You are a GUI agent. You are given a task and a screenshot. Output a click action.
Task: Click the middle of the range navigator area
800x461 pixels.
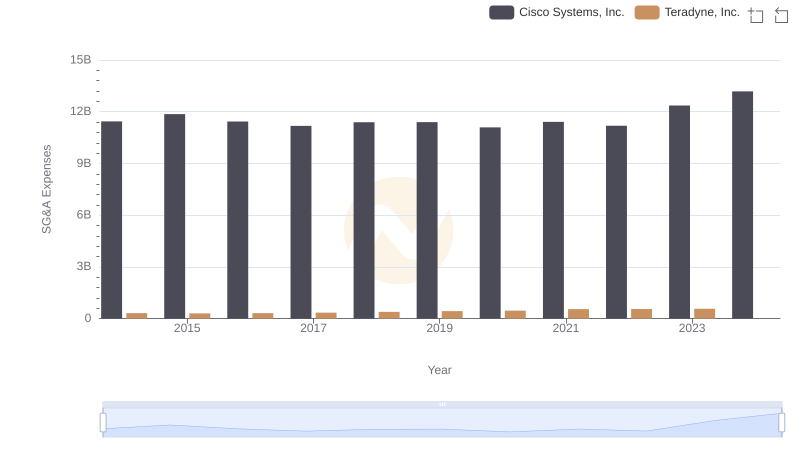coord(442,424)
